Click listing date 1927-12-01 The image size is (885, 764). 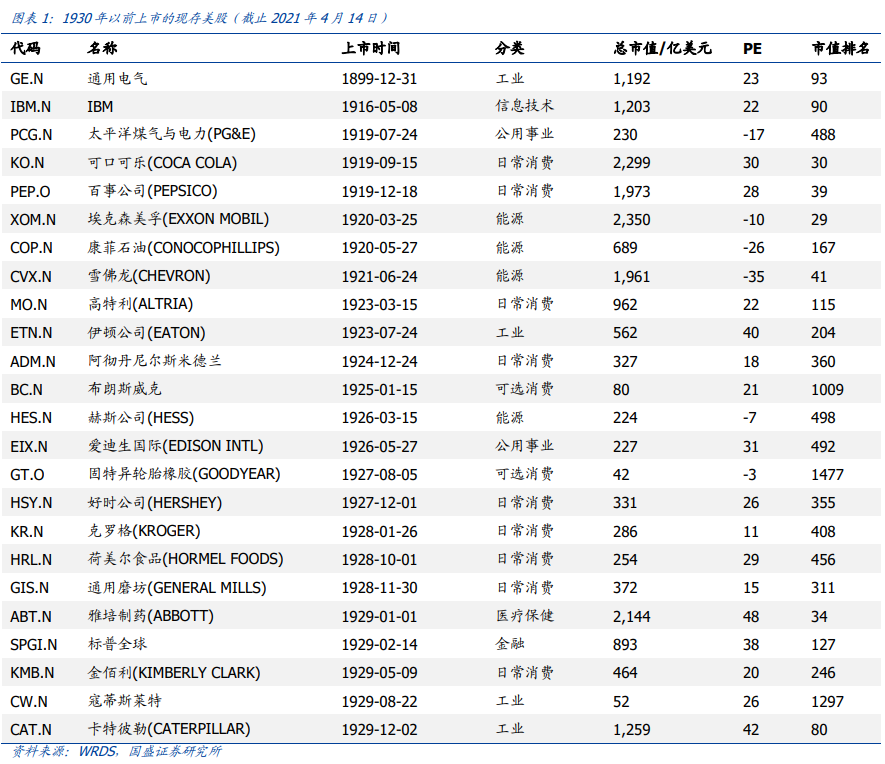point(379,503)
